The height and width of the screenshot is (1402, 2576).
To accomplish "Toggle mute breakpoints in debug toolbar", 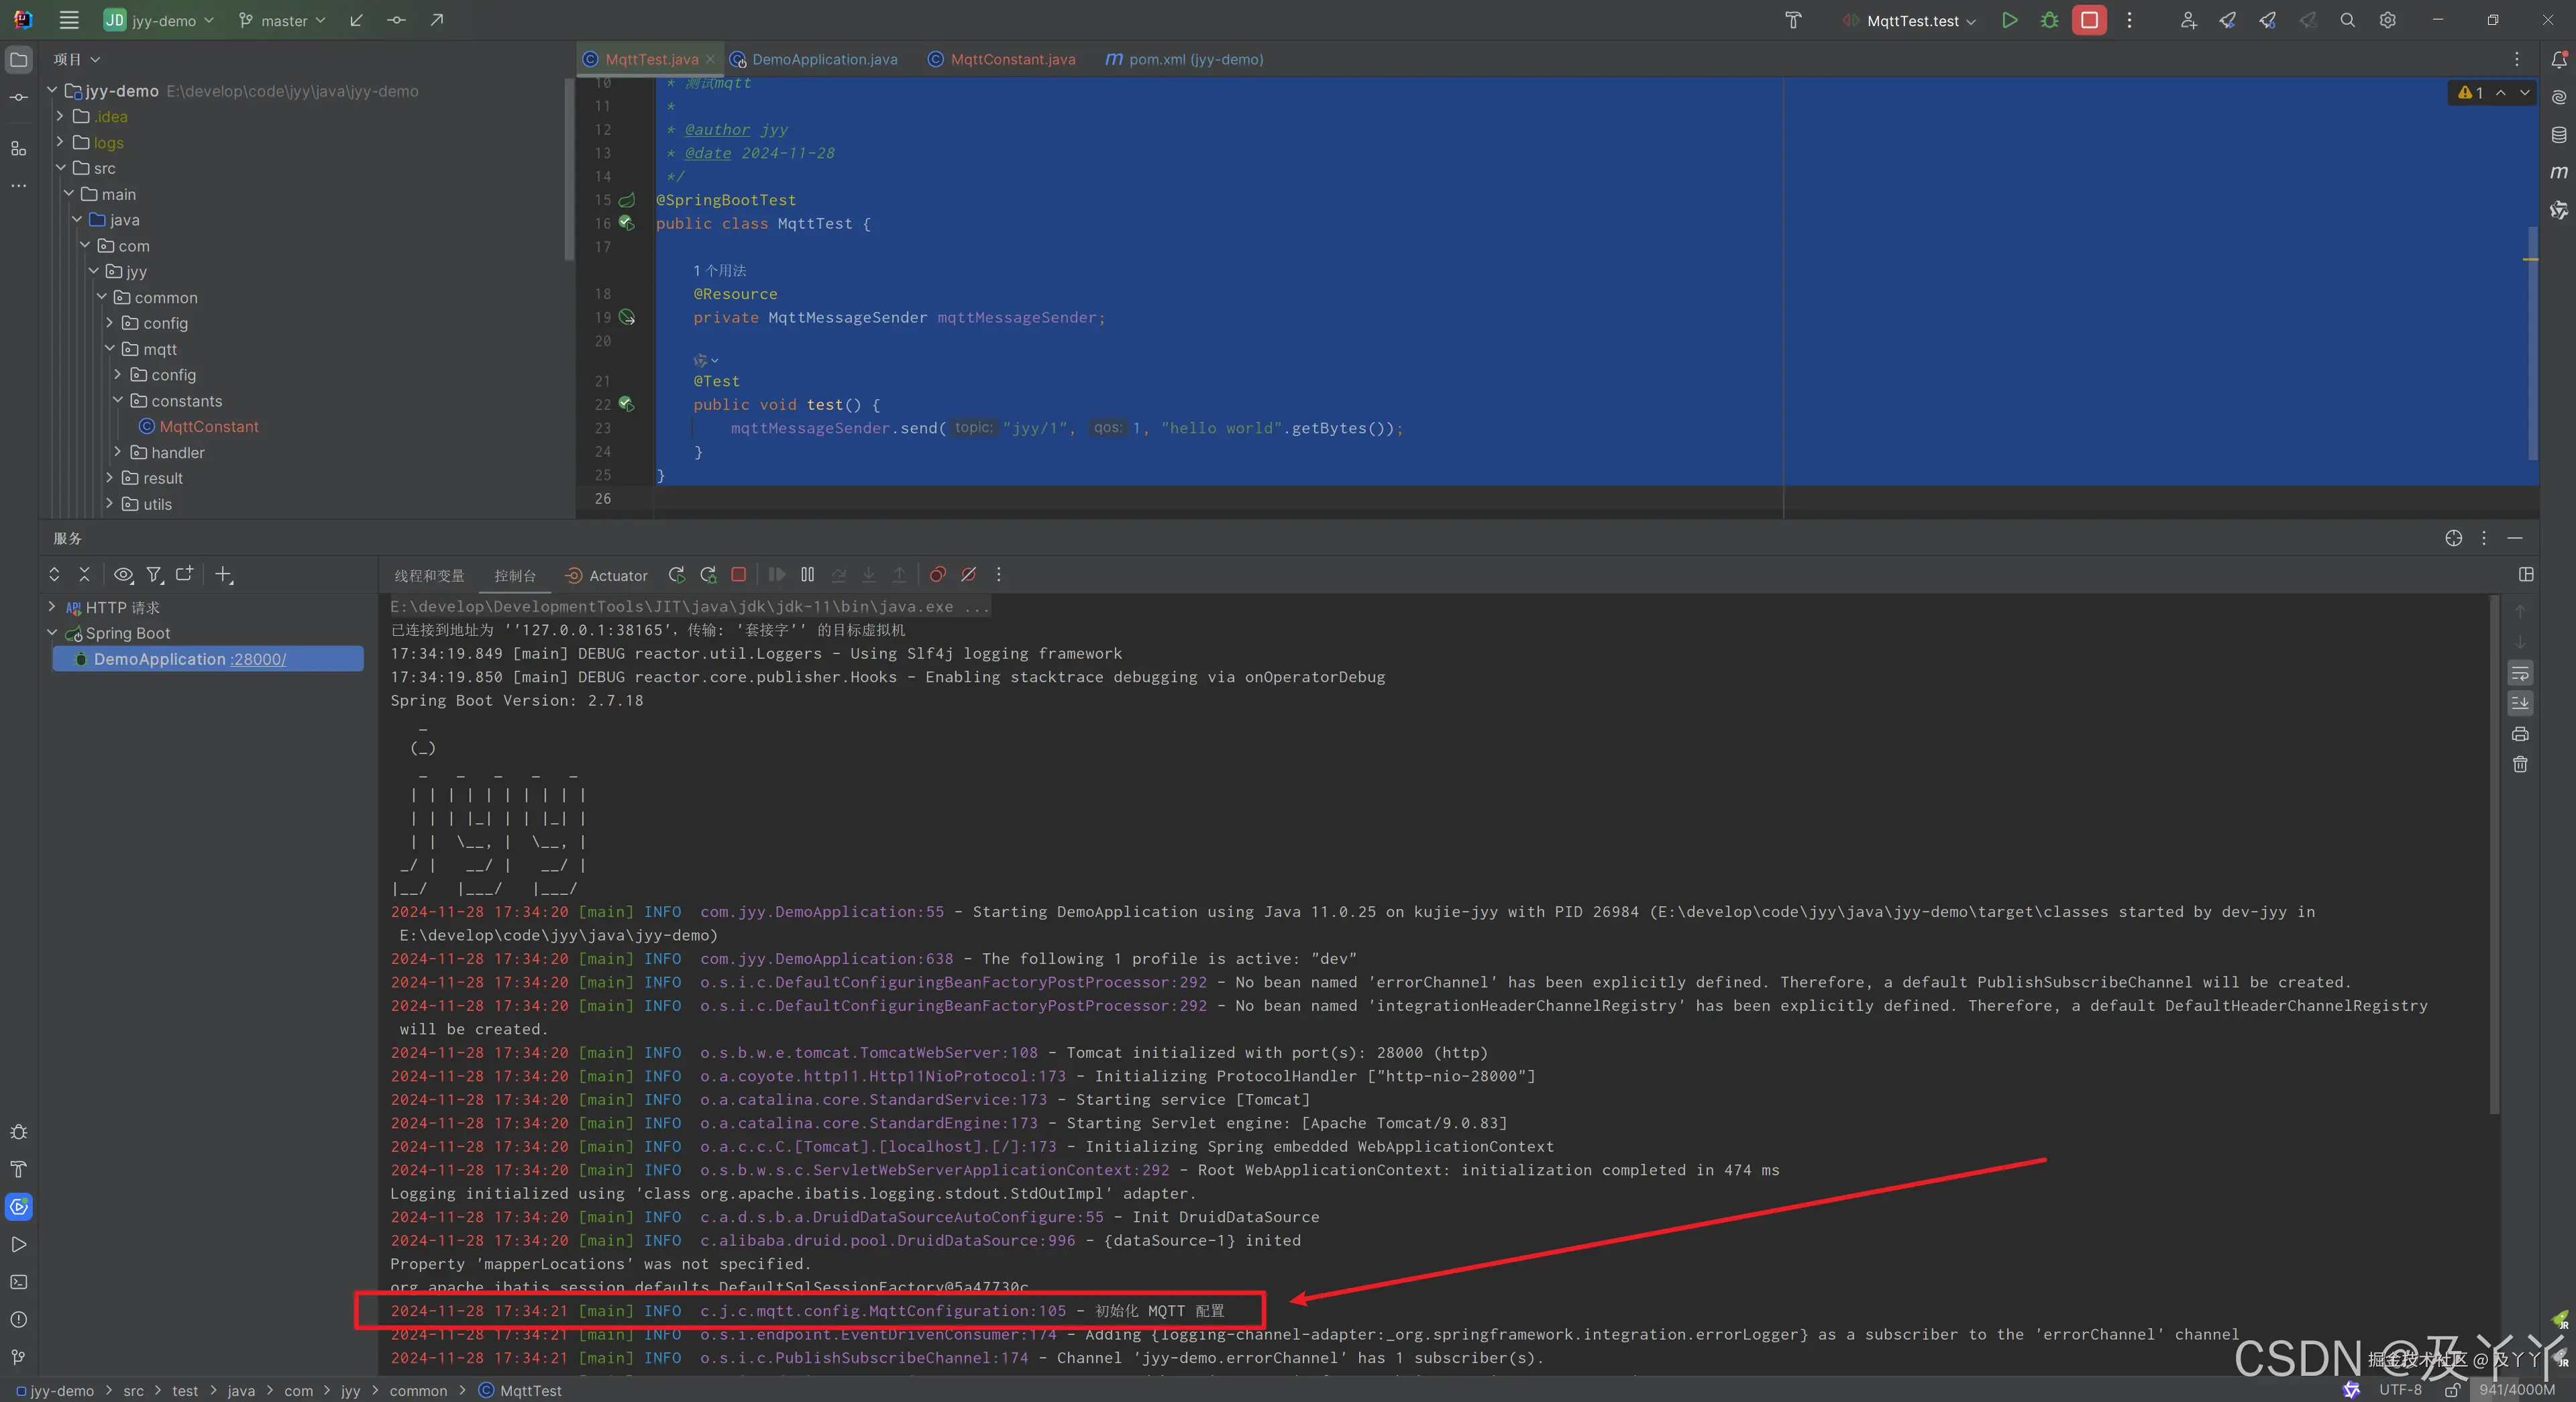I will [968, 575].
